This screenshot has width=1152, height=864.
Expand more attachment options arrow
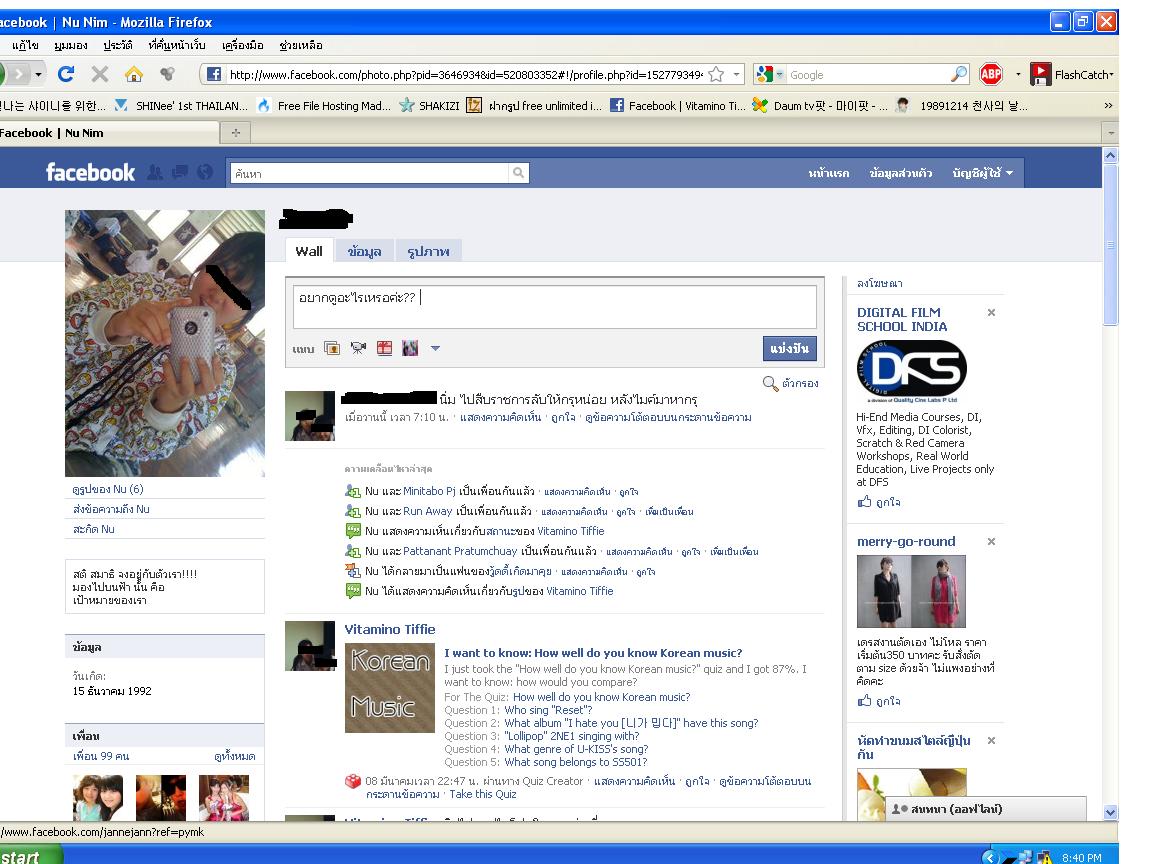click(x=435, y=348)
